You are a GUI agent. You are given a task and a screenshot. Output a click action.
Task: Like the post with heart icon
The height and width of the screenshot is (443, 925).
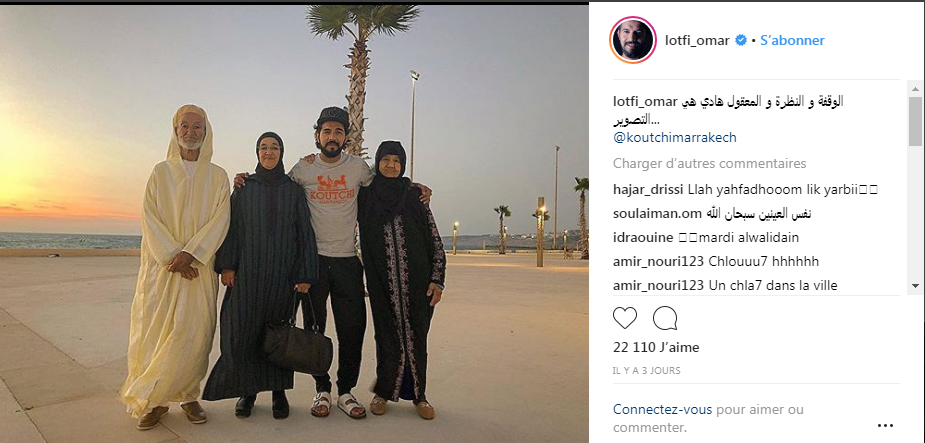(625, 319)
